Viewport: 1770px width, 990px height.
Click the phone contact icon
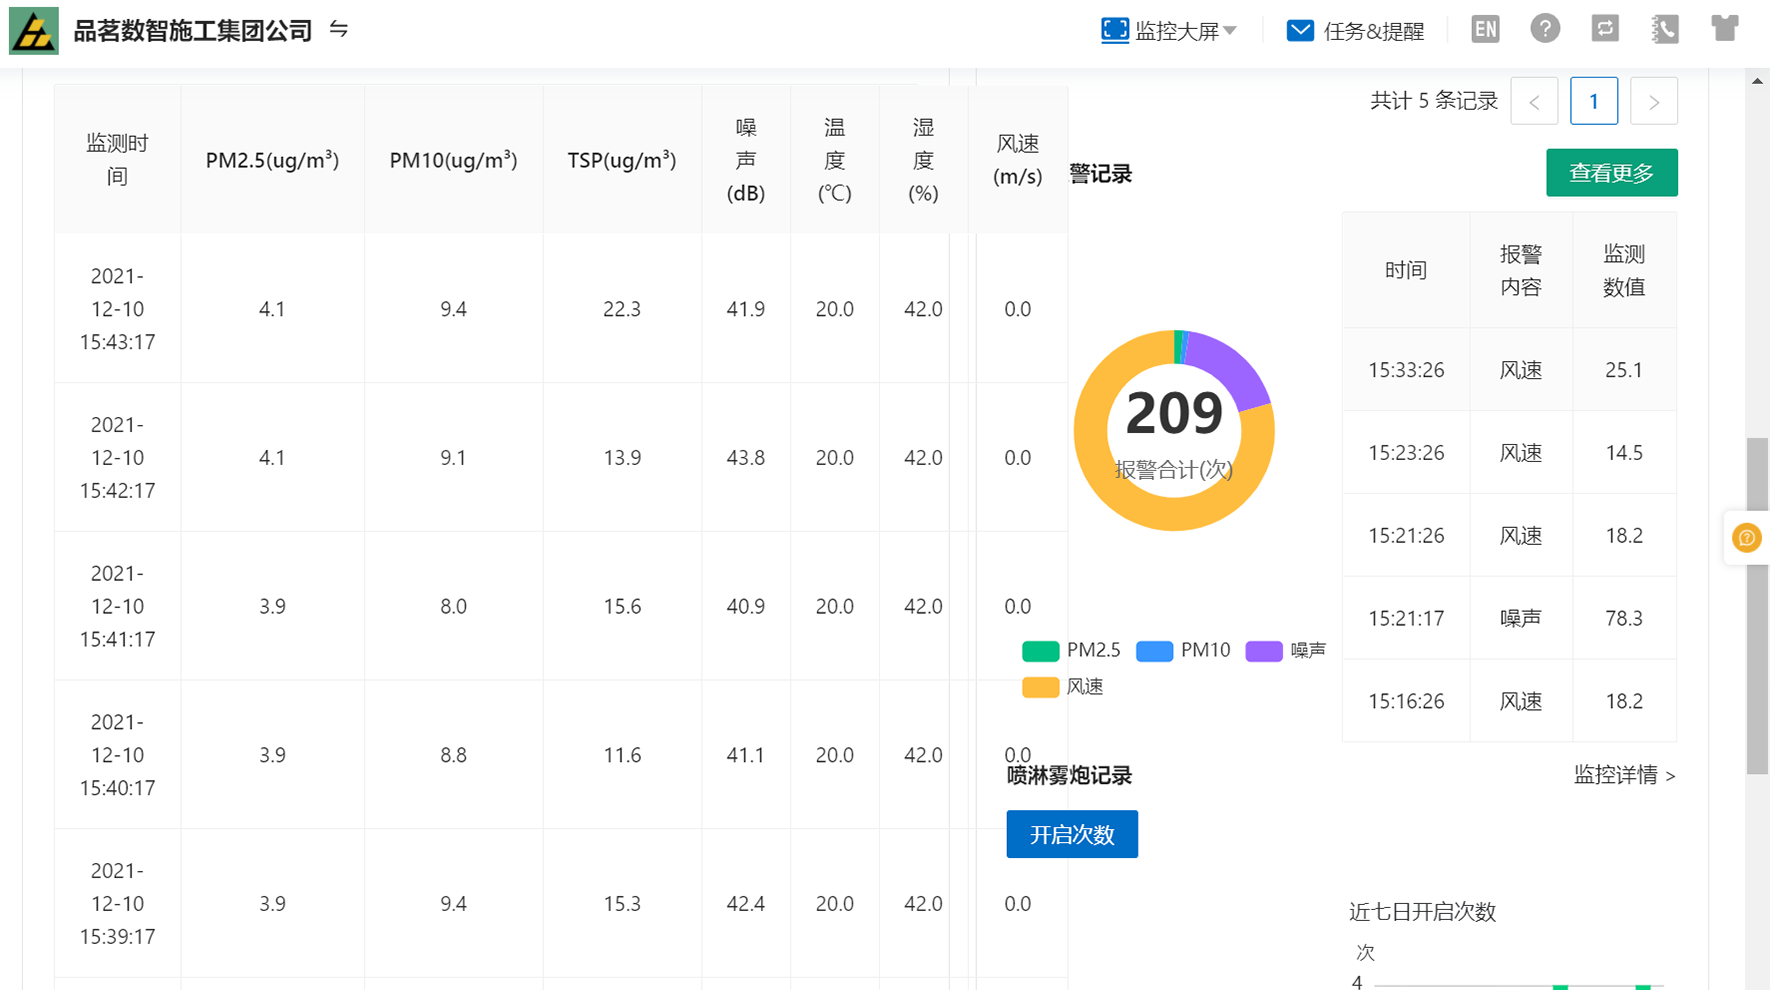pos(1665,29)
